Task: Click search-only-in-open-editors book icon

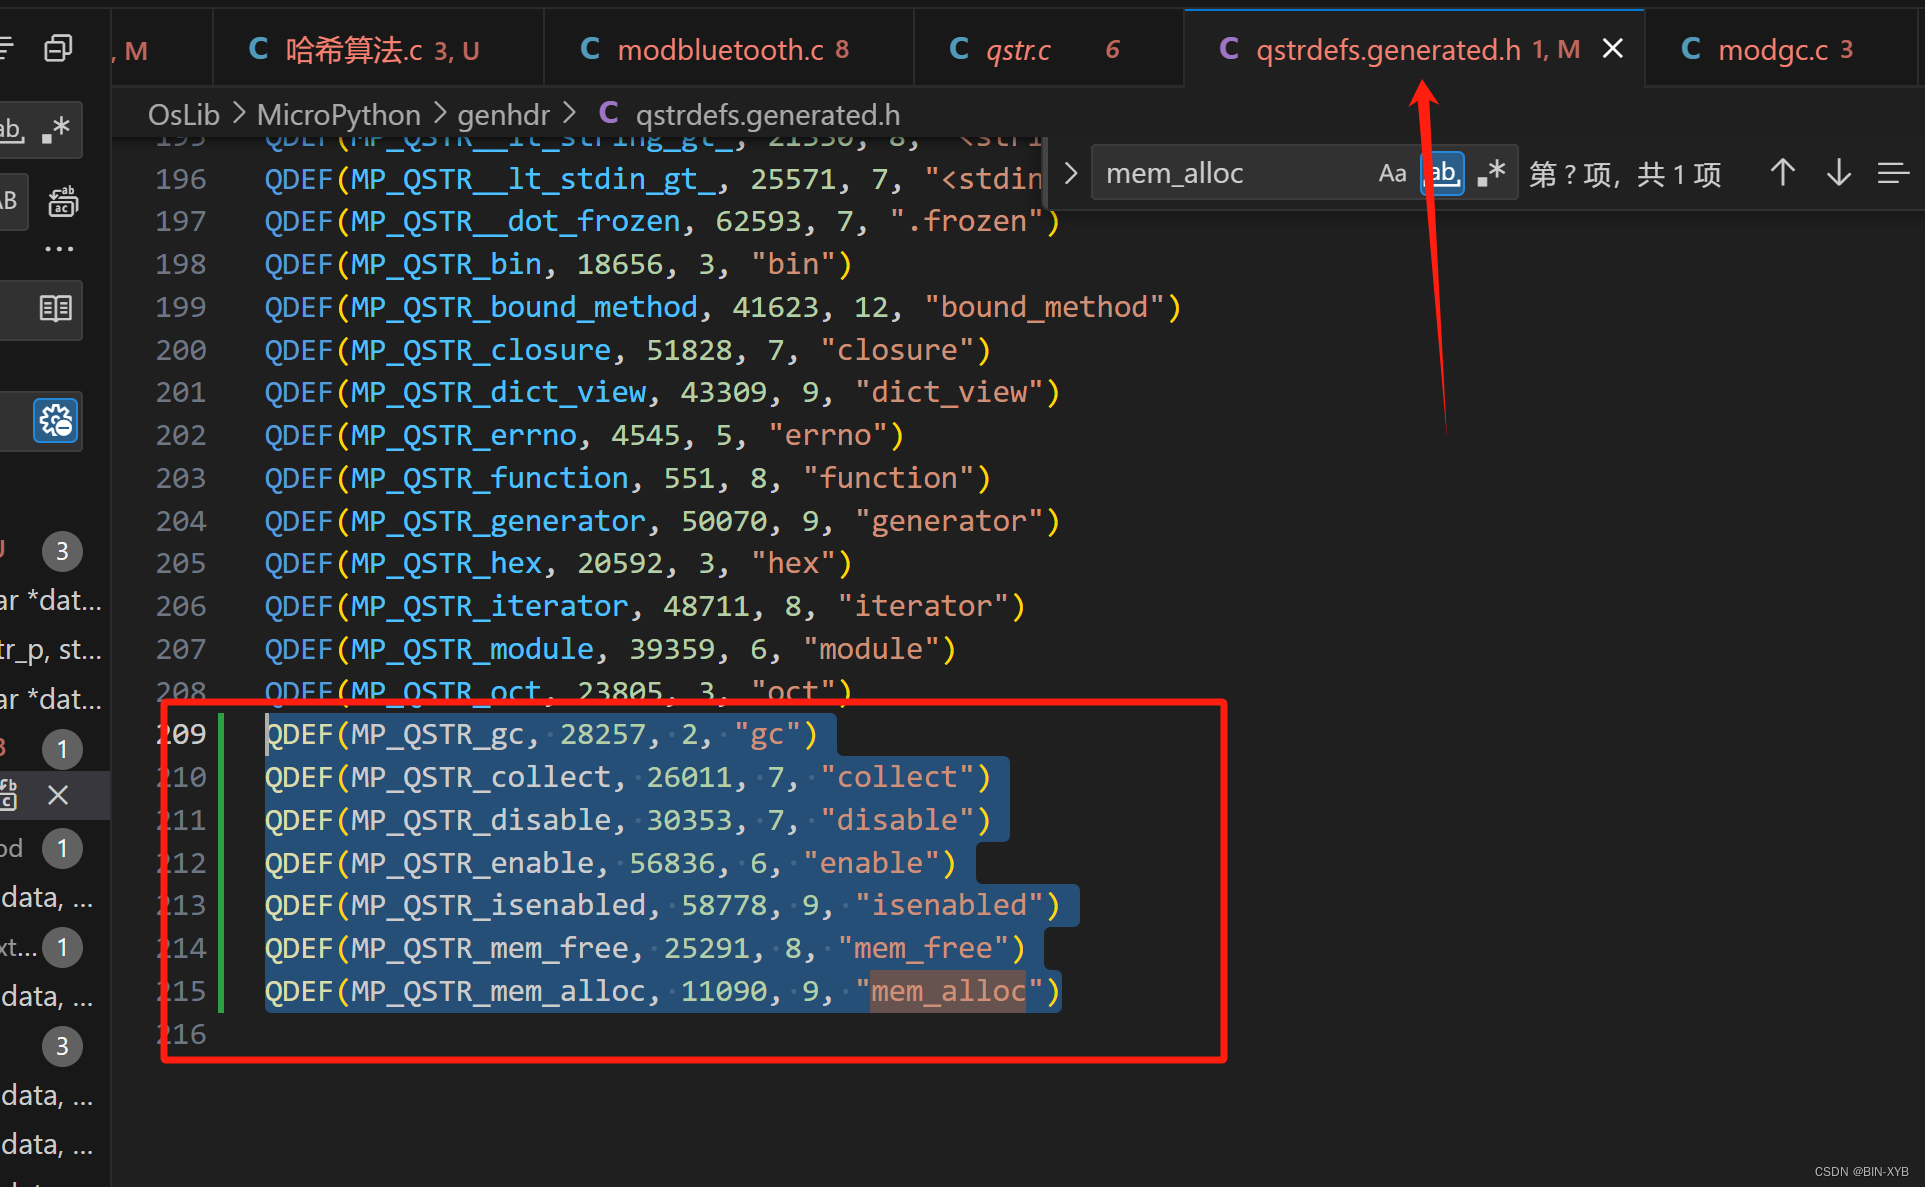Action: click(55, 308)
